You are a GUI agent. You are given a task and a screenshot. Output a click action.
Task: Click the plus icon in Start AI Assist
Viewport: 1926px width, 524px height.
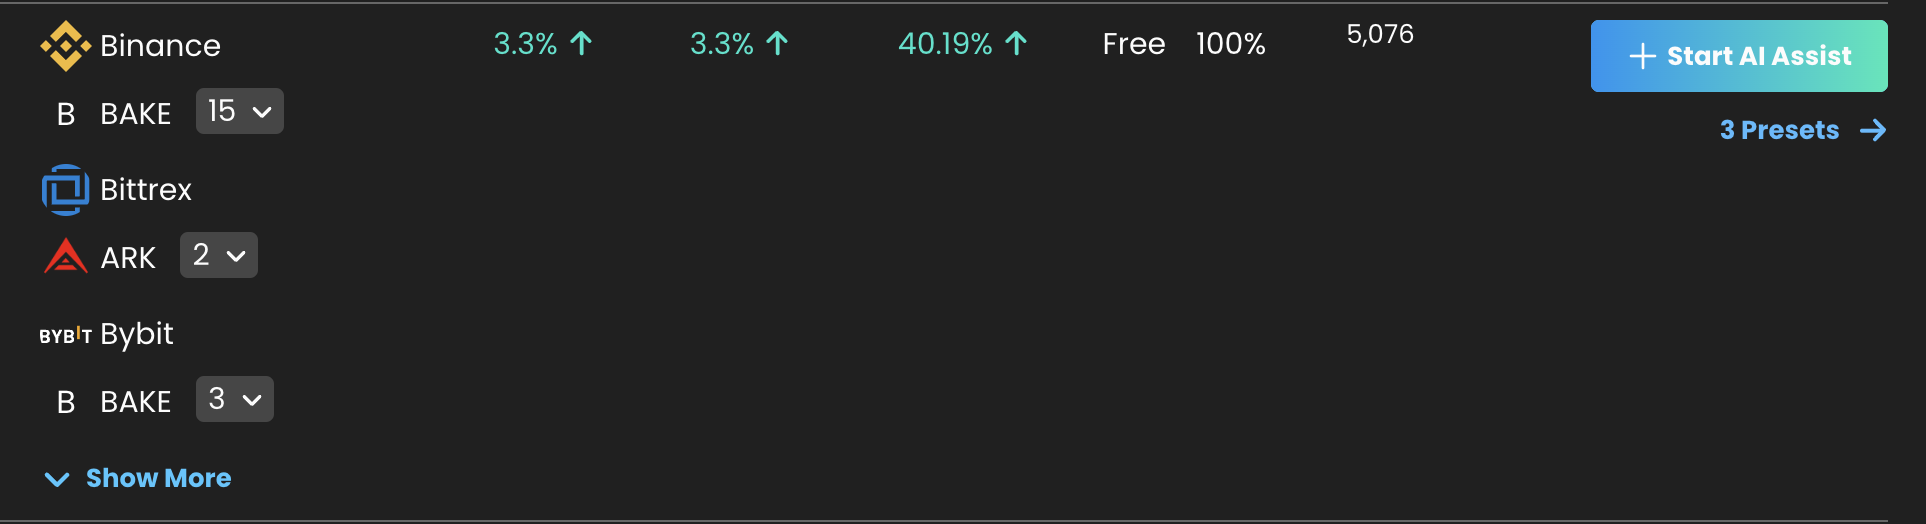click(x=1642, y=56)
